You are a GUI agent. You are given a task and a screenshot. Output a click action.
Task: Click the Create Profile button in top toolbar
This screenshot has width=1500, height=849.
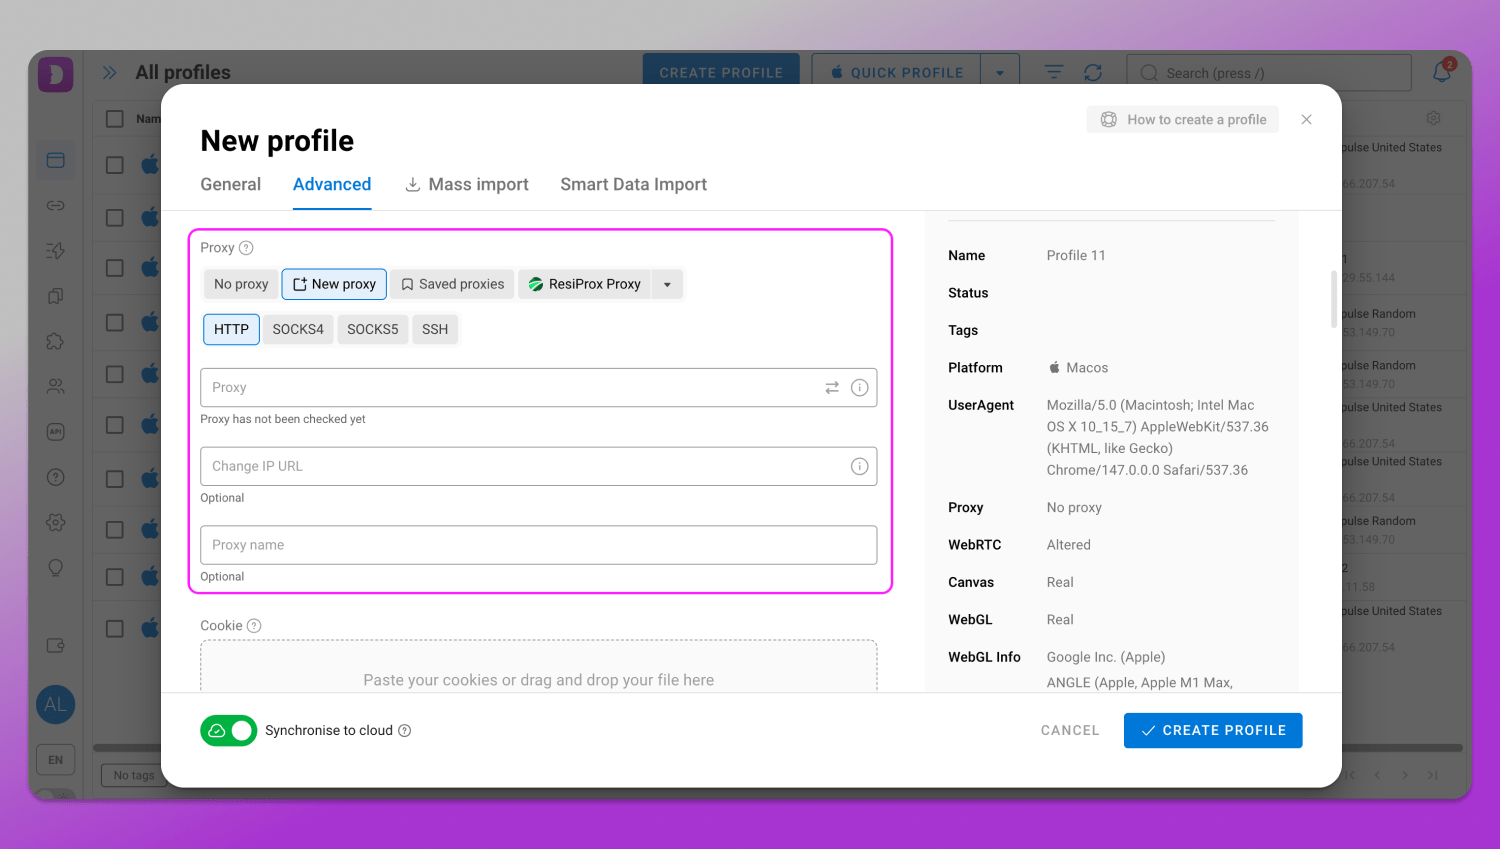721,72
